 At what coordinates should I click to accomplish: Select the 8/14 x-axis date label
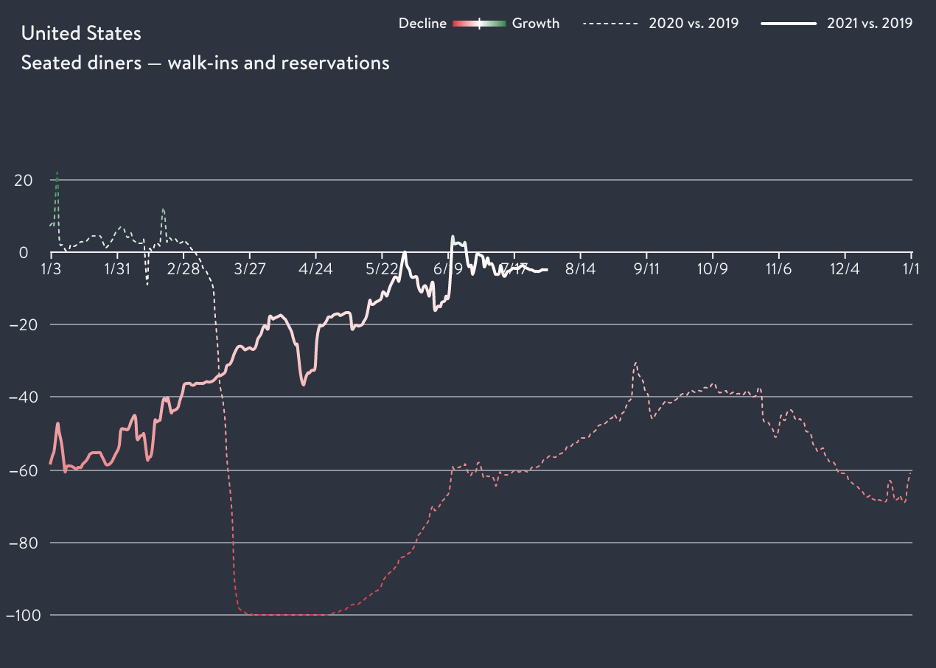coord(580,269)
